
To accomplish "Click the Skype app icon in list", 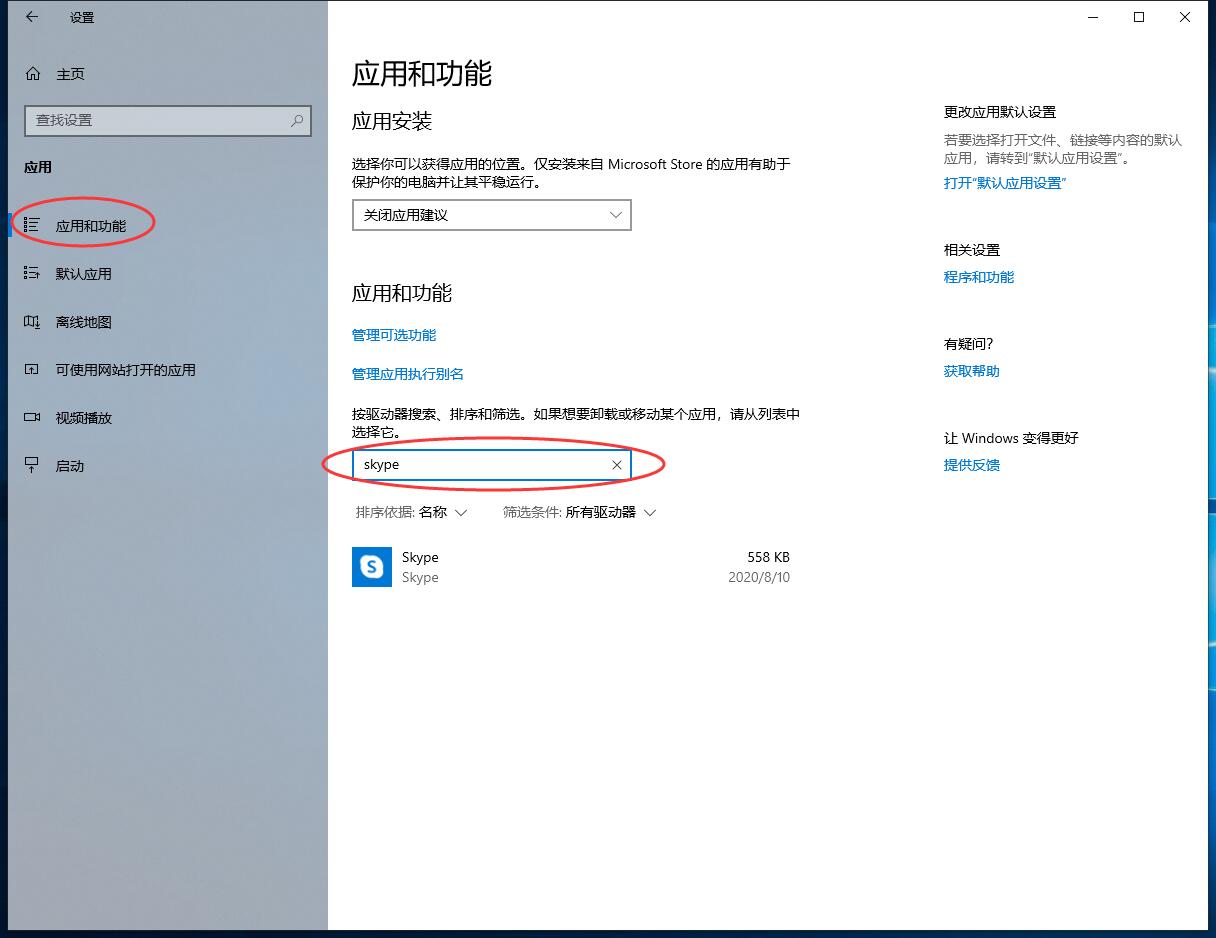I will coord(372,567).
